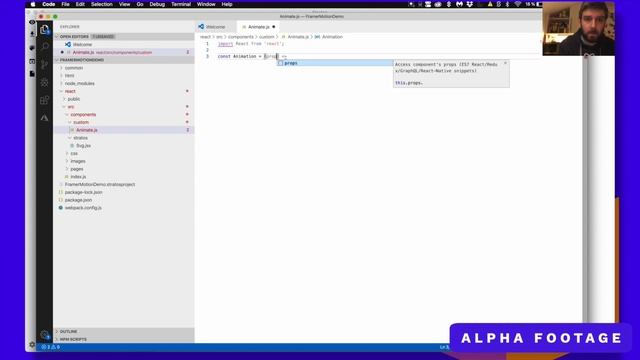Viewport: 640px width, 360px height.
Task: Click the warning triangle in the menu bar
Action: [x=490, y=4]
